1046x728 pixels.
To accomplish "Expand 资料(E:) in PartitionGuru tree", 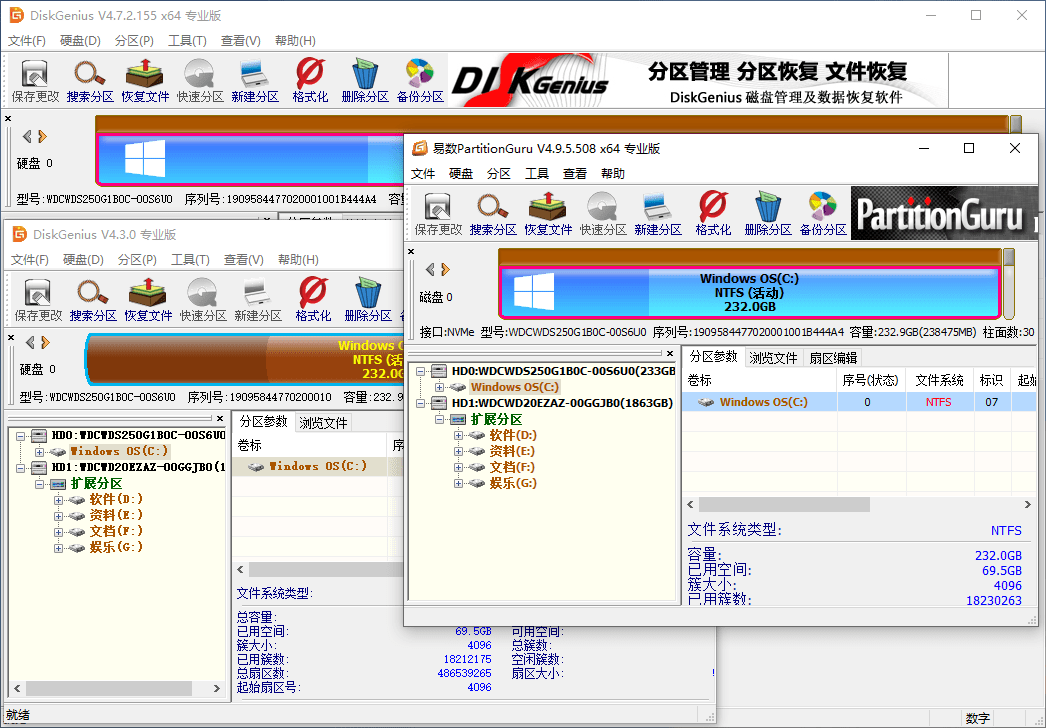I will [x=458, y=451].
